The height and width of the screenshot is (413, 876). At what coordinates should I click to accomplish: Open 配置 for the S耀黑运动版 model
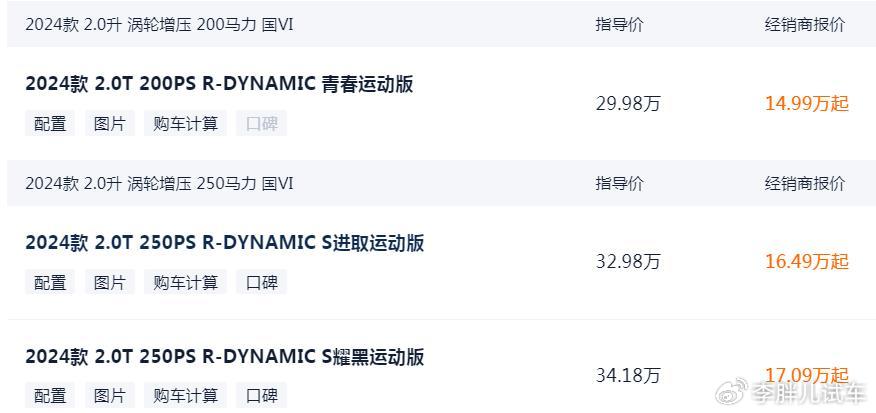[50, 396]
